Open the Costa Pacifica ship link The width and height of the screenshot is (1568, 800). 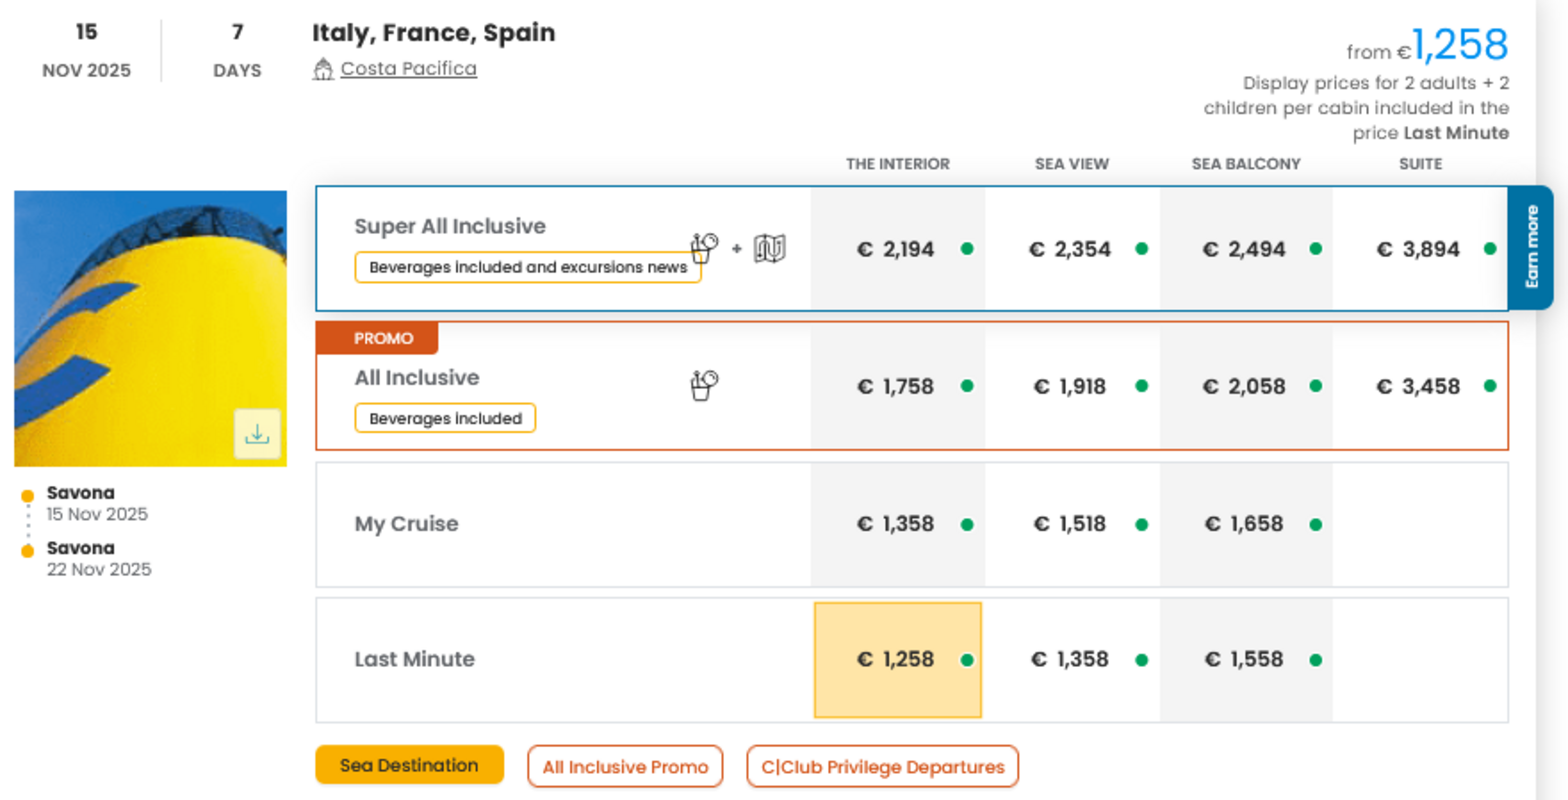click(408, 69)
